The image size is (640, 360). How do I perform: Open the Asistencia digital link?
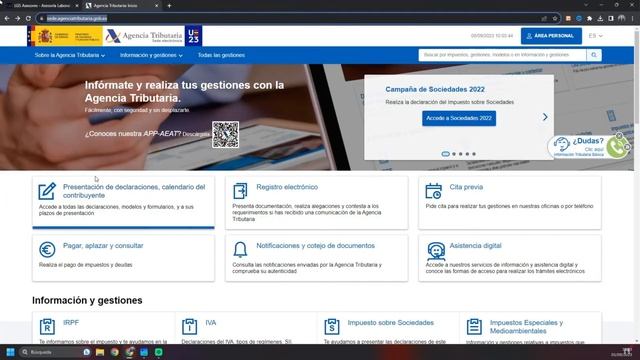click(x=475, y=246)
